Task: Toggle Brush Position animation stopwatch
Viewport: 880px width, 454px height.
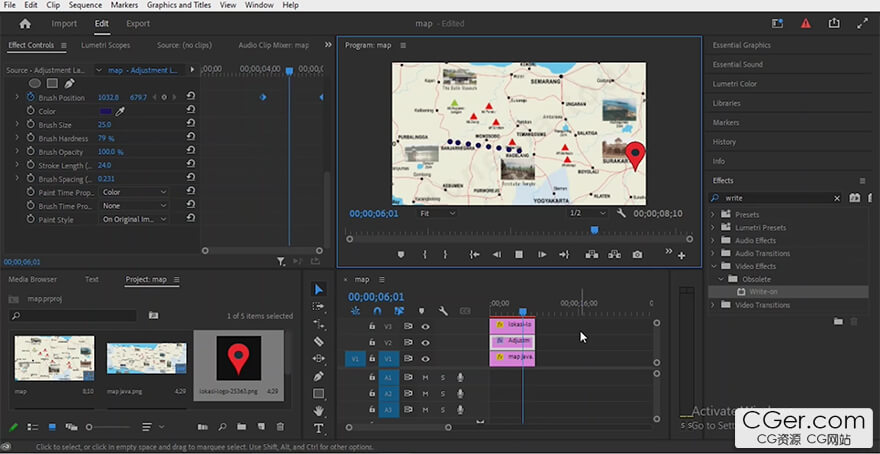Action: tap(30, 97)
